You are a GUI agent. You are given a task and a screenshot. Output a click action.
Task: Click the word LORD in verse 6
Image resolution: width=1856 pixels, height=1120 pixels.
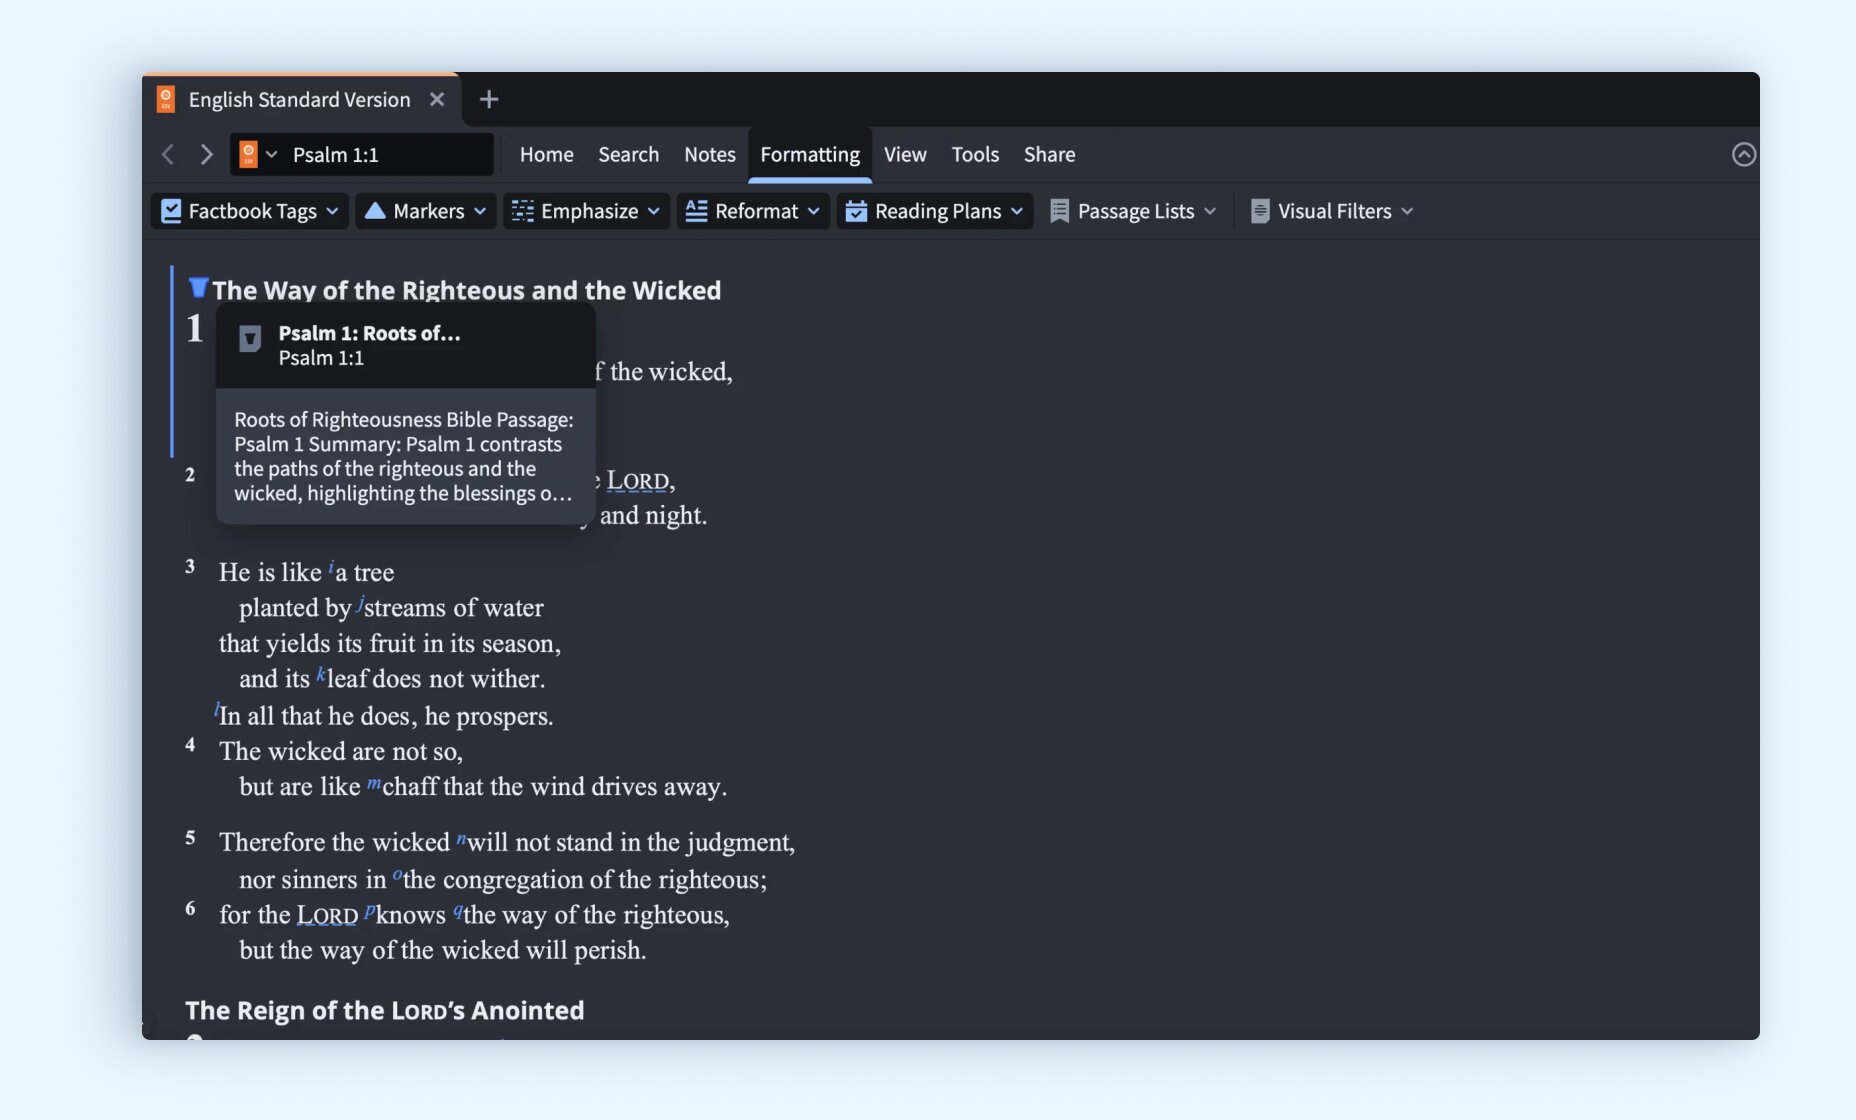(327, 915)
